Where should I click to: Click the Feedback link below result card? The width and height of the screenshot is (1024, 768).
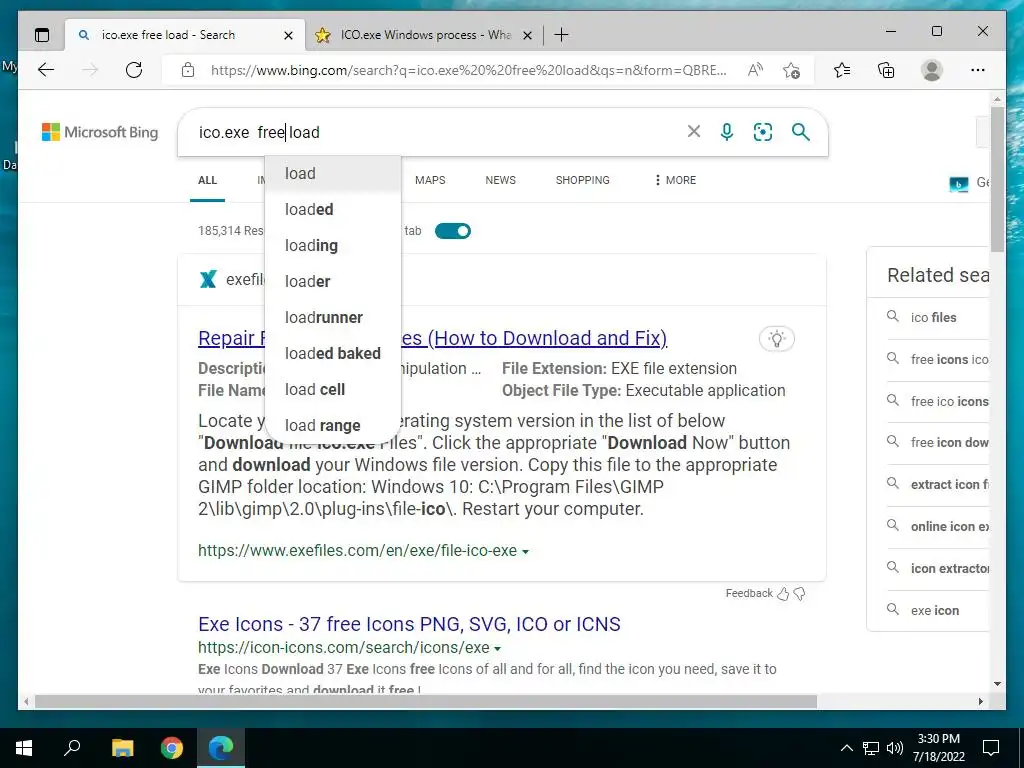pyautogui.click(x=749, y=594)
